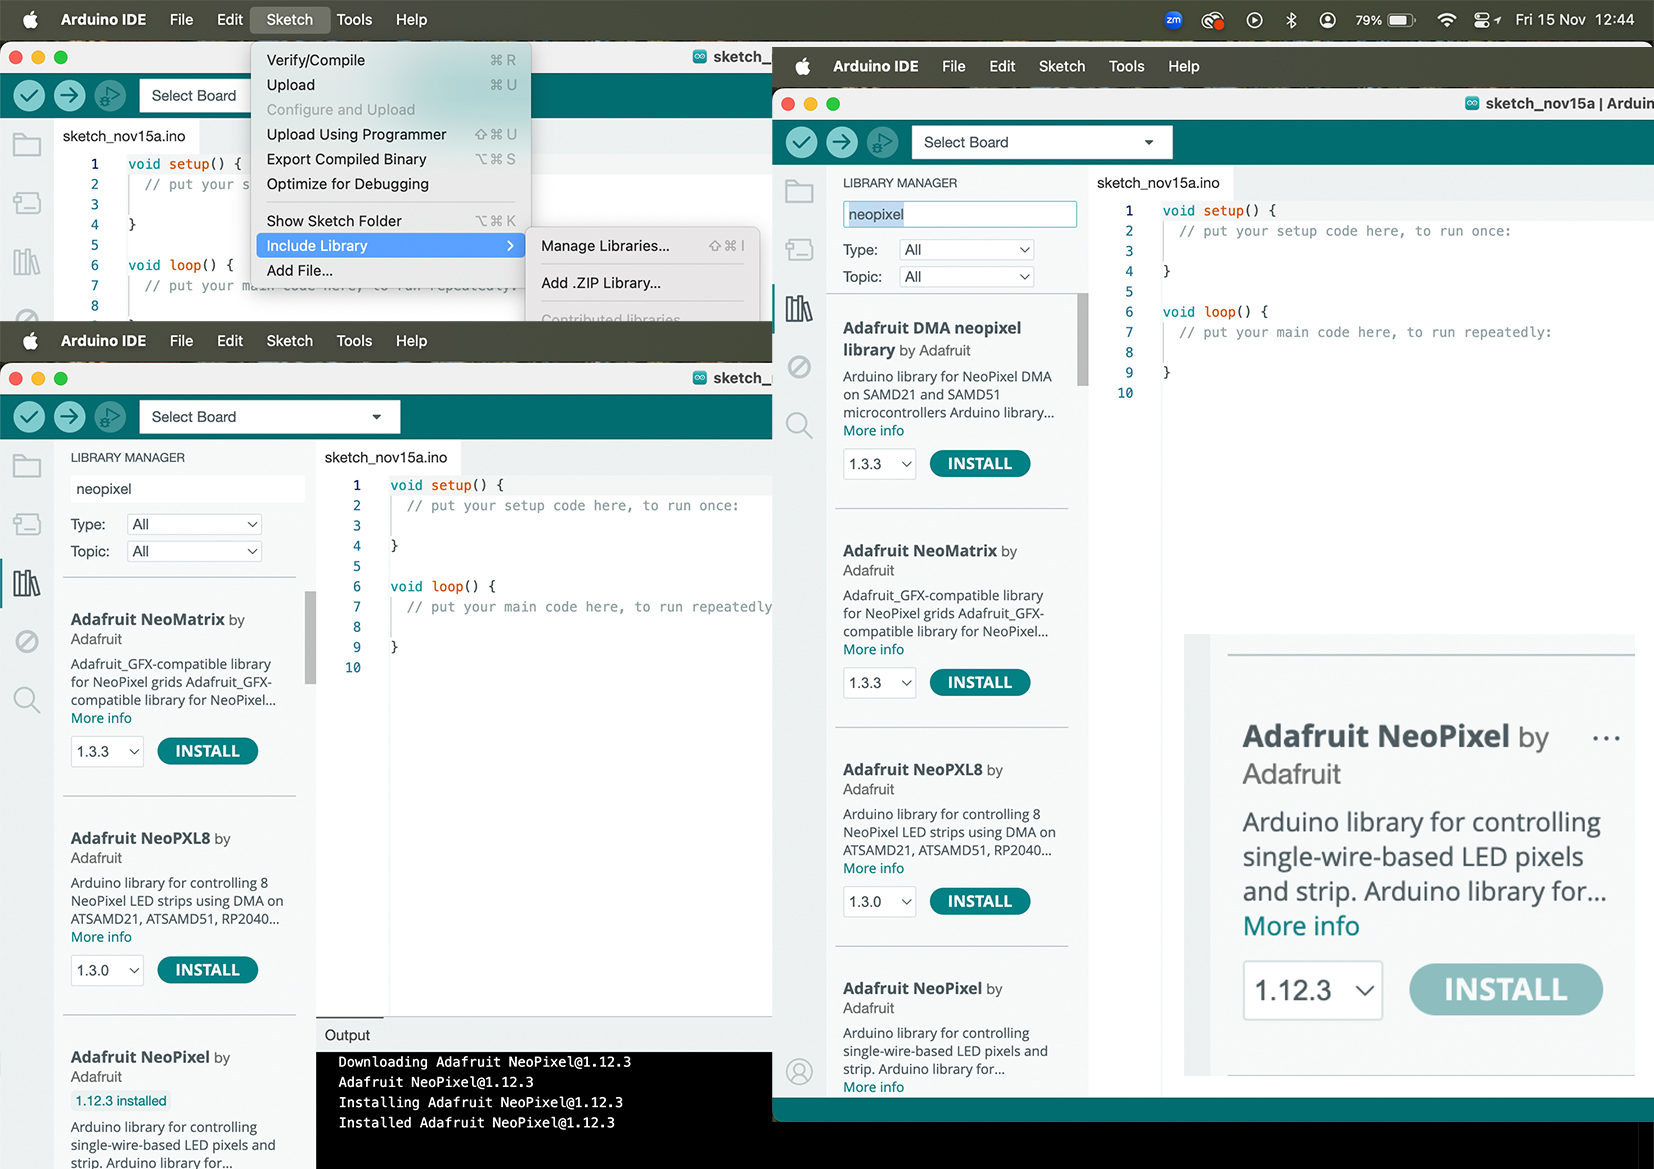This screenshot has height=1169, width=1654.
Task: Open Search icon in bottom-left window sidebar
Action: pyautogui.click(x=27, y=700)
